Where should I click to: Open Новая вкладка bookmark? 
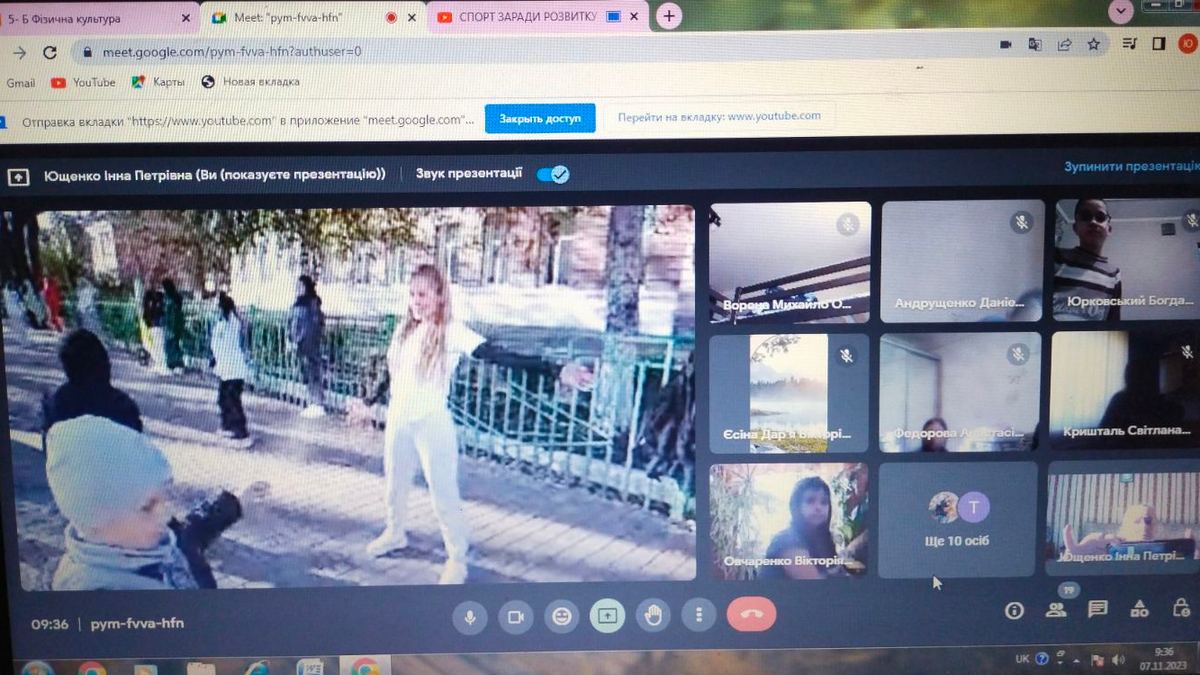[x=252, y=81]
